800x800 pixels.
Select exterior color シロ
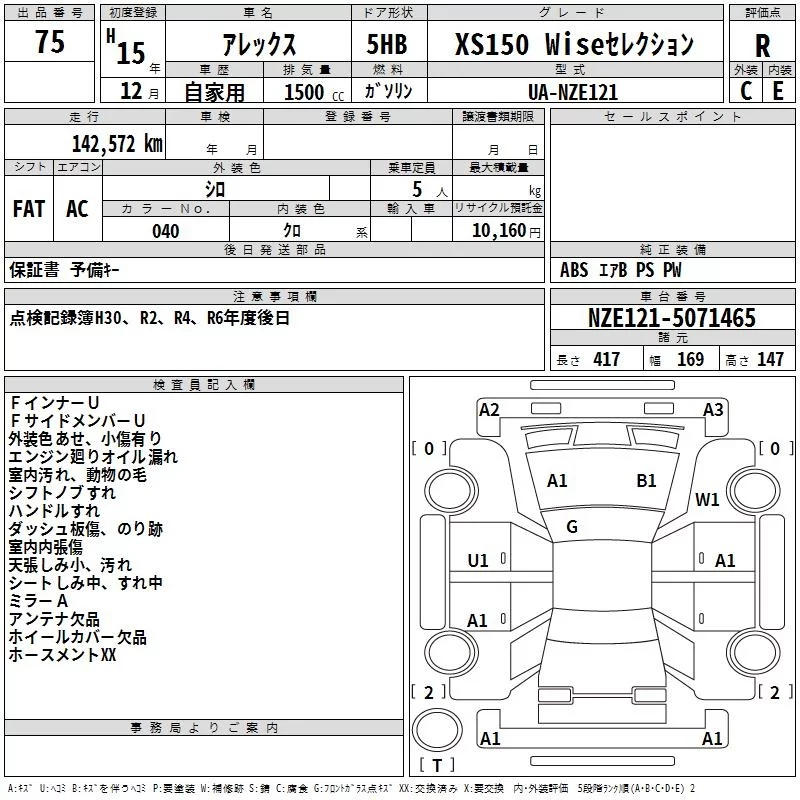pos(215,189)
